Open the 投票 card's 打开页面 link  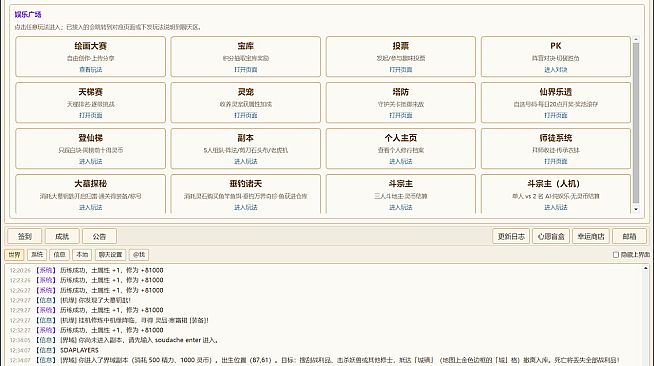[401, 70]
